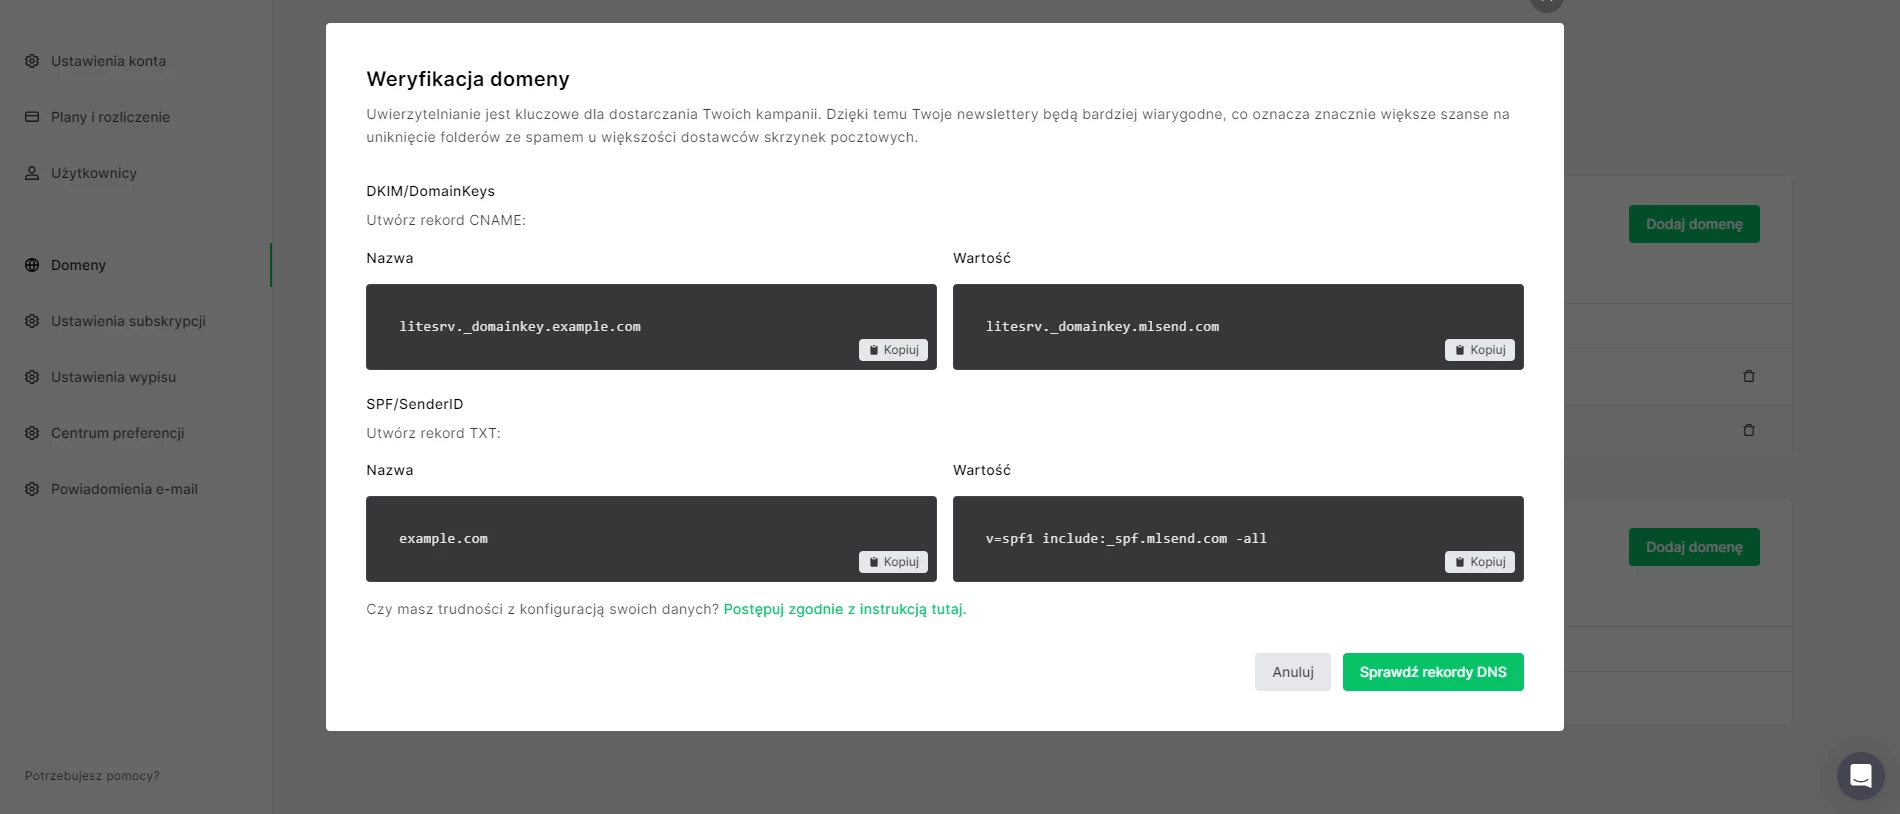This screenshot has width=1900, height=814.
Task: Copy the DKIM CNAME name value
Action: tap(893, 350)
